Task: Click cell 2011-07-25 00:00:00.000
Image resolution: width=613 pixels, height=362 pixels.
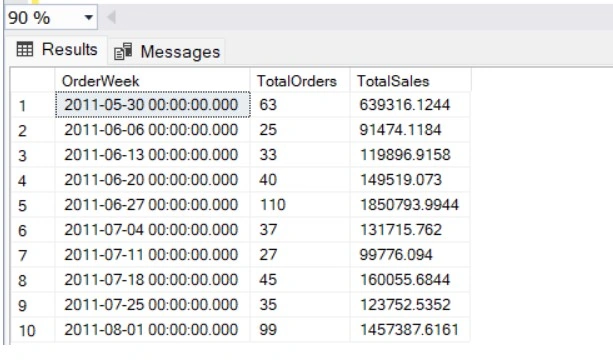Action: [x=152, y=305]
